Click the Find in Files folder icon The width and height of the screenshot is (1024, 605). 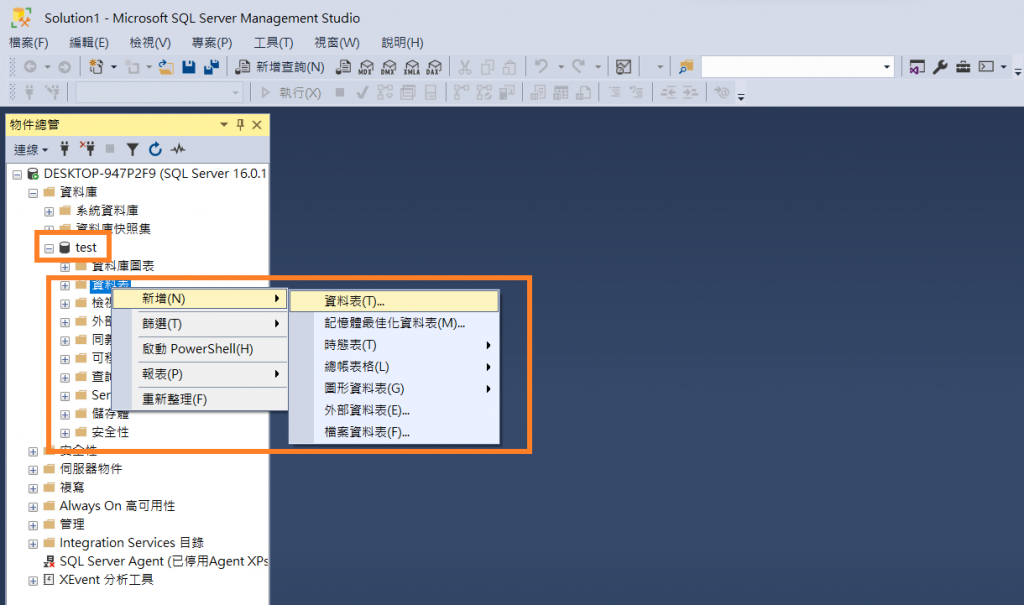[686, 67]
